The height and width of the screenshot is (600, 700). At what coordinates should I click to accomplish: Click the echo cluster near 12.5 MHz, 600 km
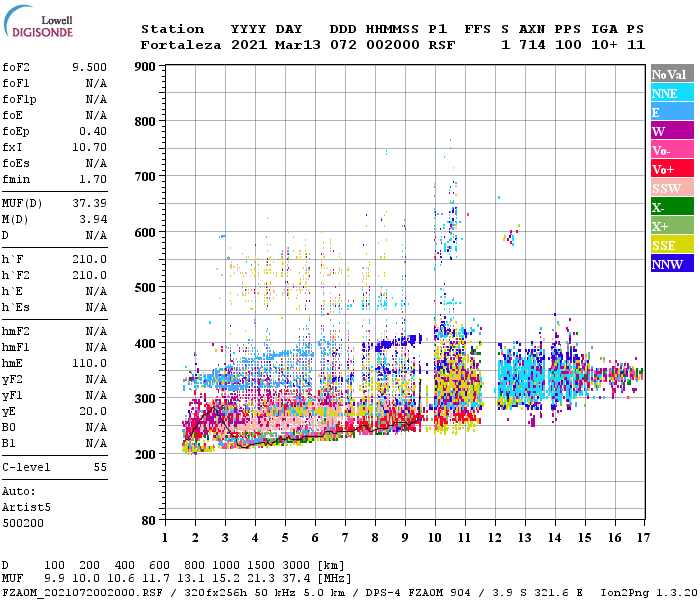512,235
